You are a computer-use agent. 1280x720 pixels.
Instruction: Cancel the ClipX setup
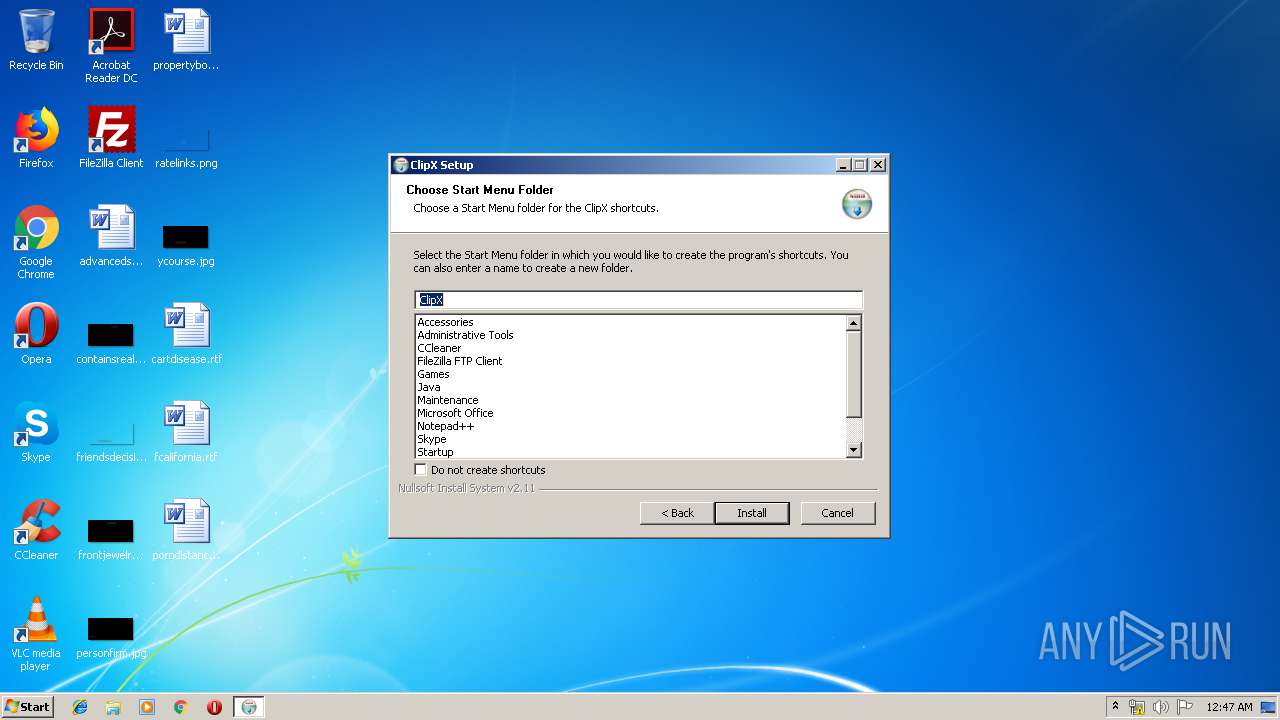[x=838, y=513]
